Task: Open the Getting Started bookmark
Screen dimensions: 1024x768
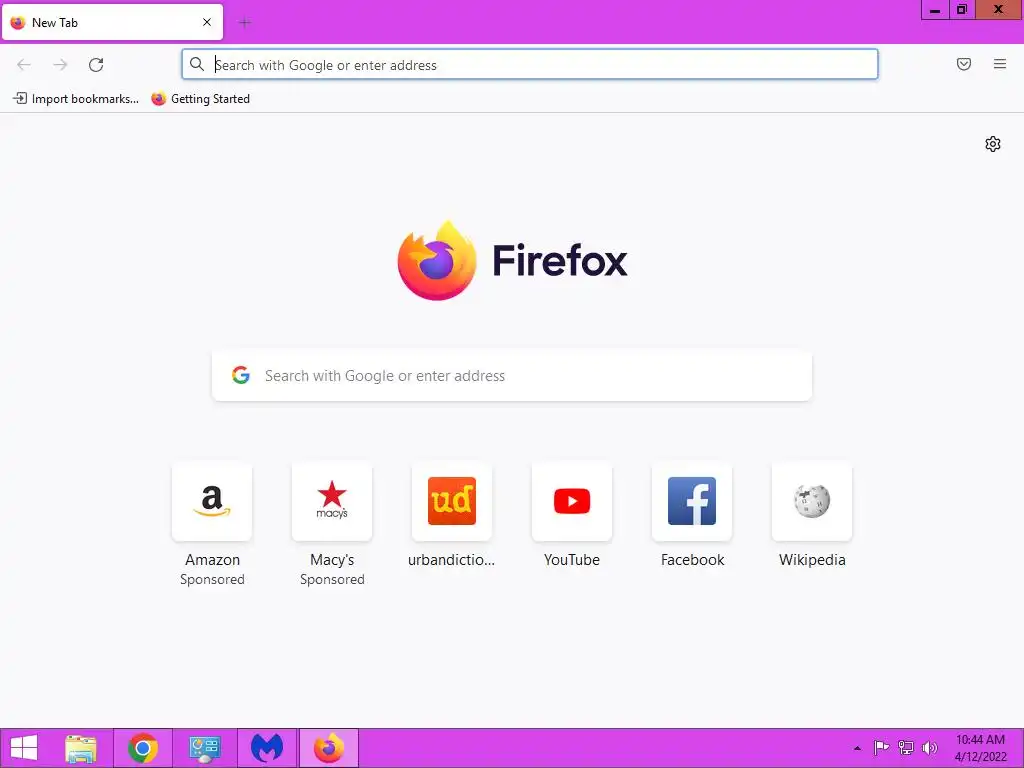Action: coord(200,99)
